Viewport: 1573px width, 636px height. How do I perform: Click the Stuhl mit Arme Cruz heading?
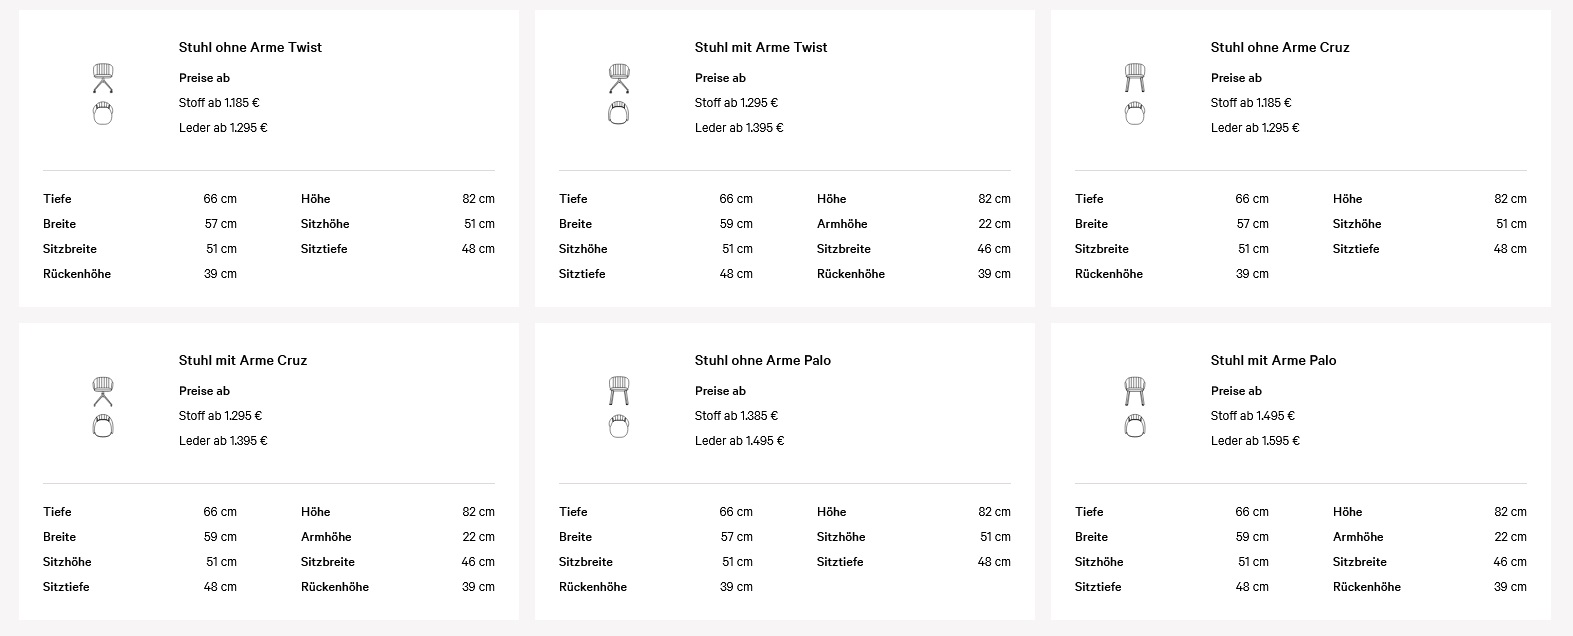tap(243, 360)
